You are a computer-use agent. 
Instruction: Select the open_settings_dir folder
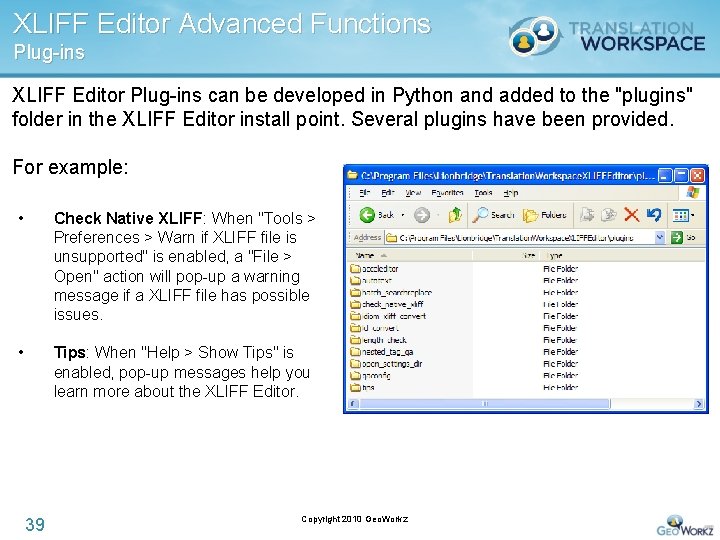(x=386, y=364)
